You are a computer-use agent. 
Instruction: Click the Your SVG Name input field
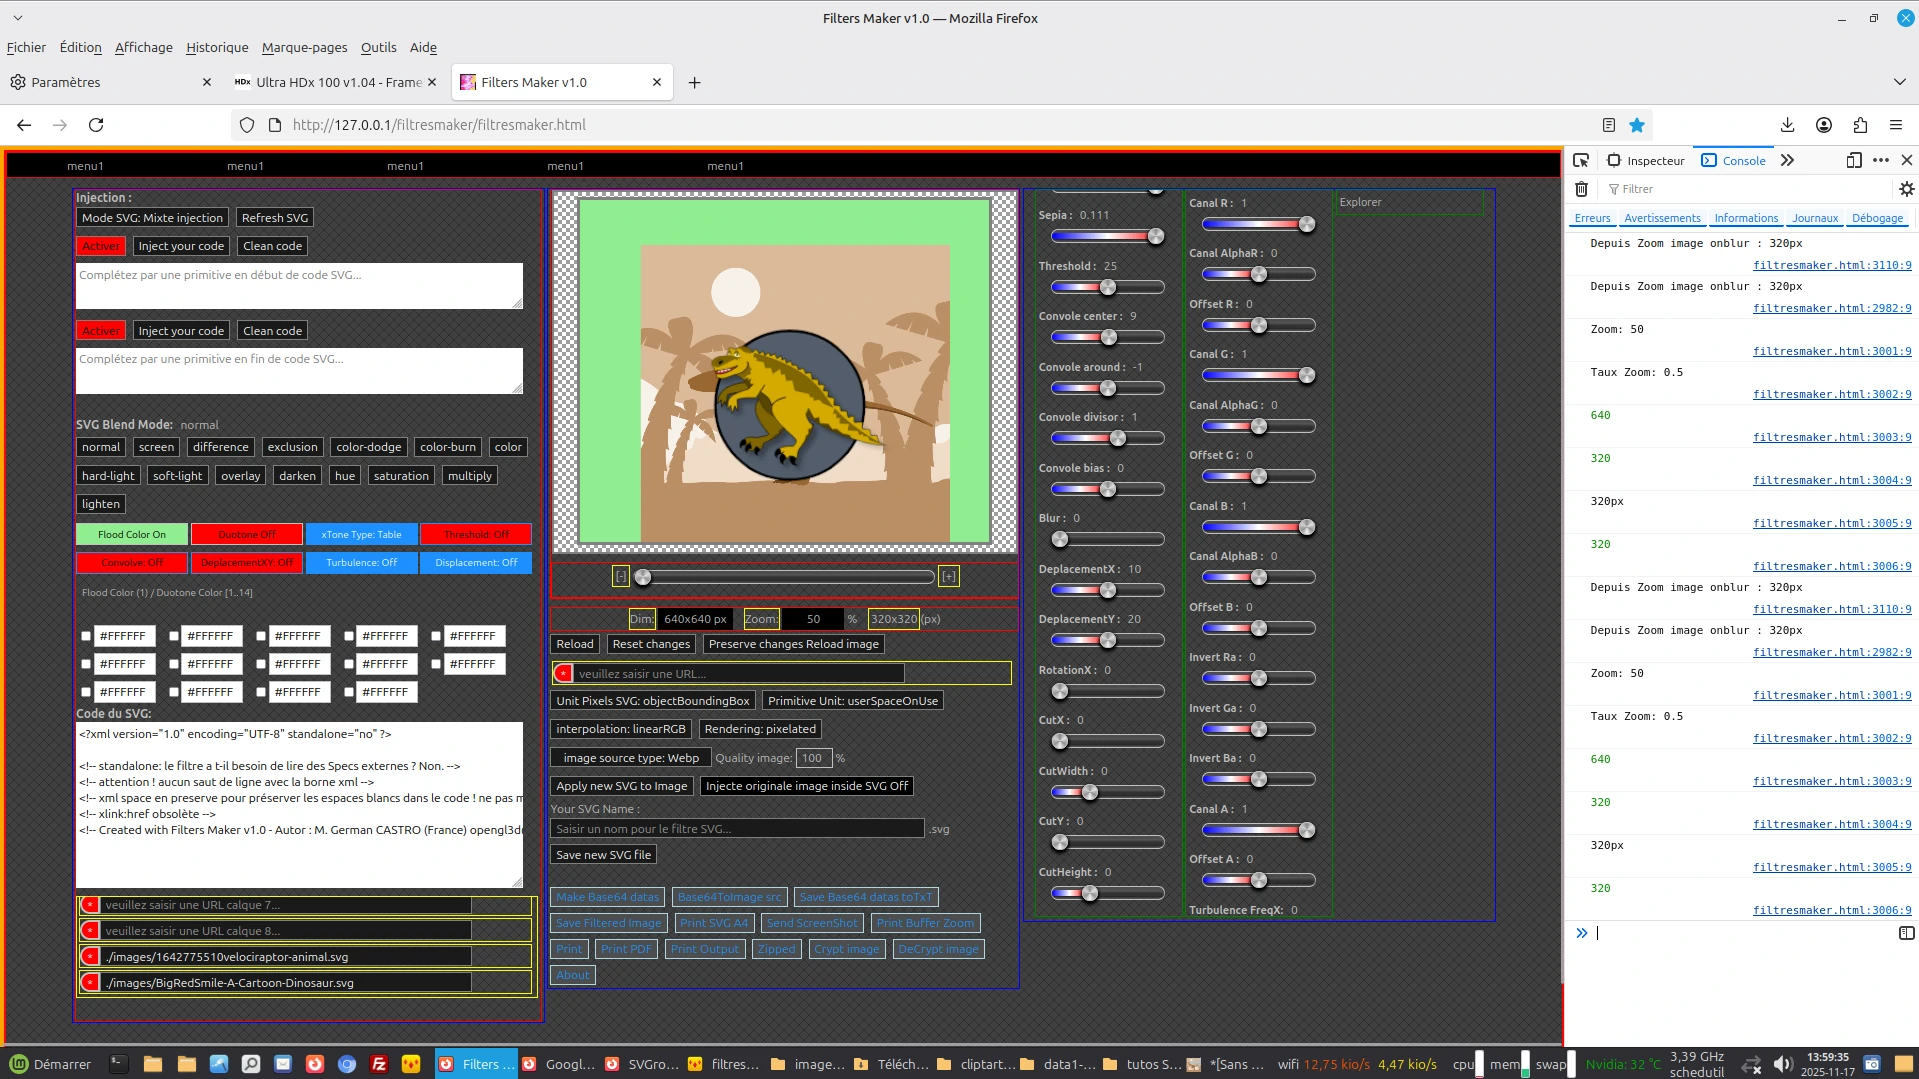737,829
